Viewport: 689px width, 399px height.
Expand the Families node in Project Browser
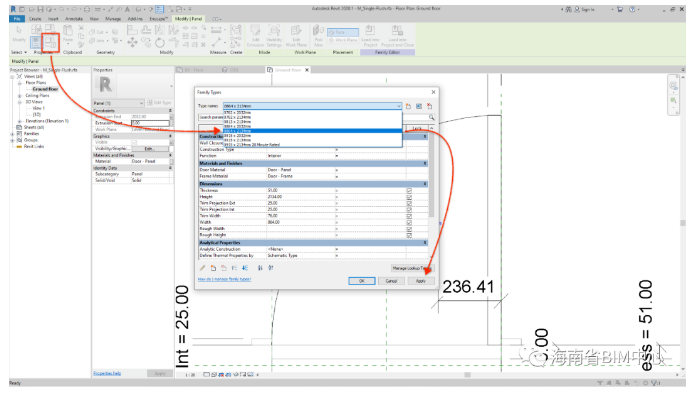pos(12,134)
